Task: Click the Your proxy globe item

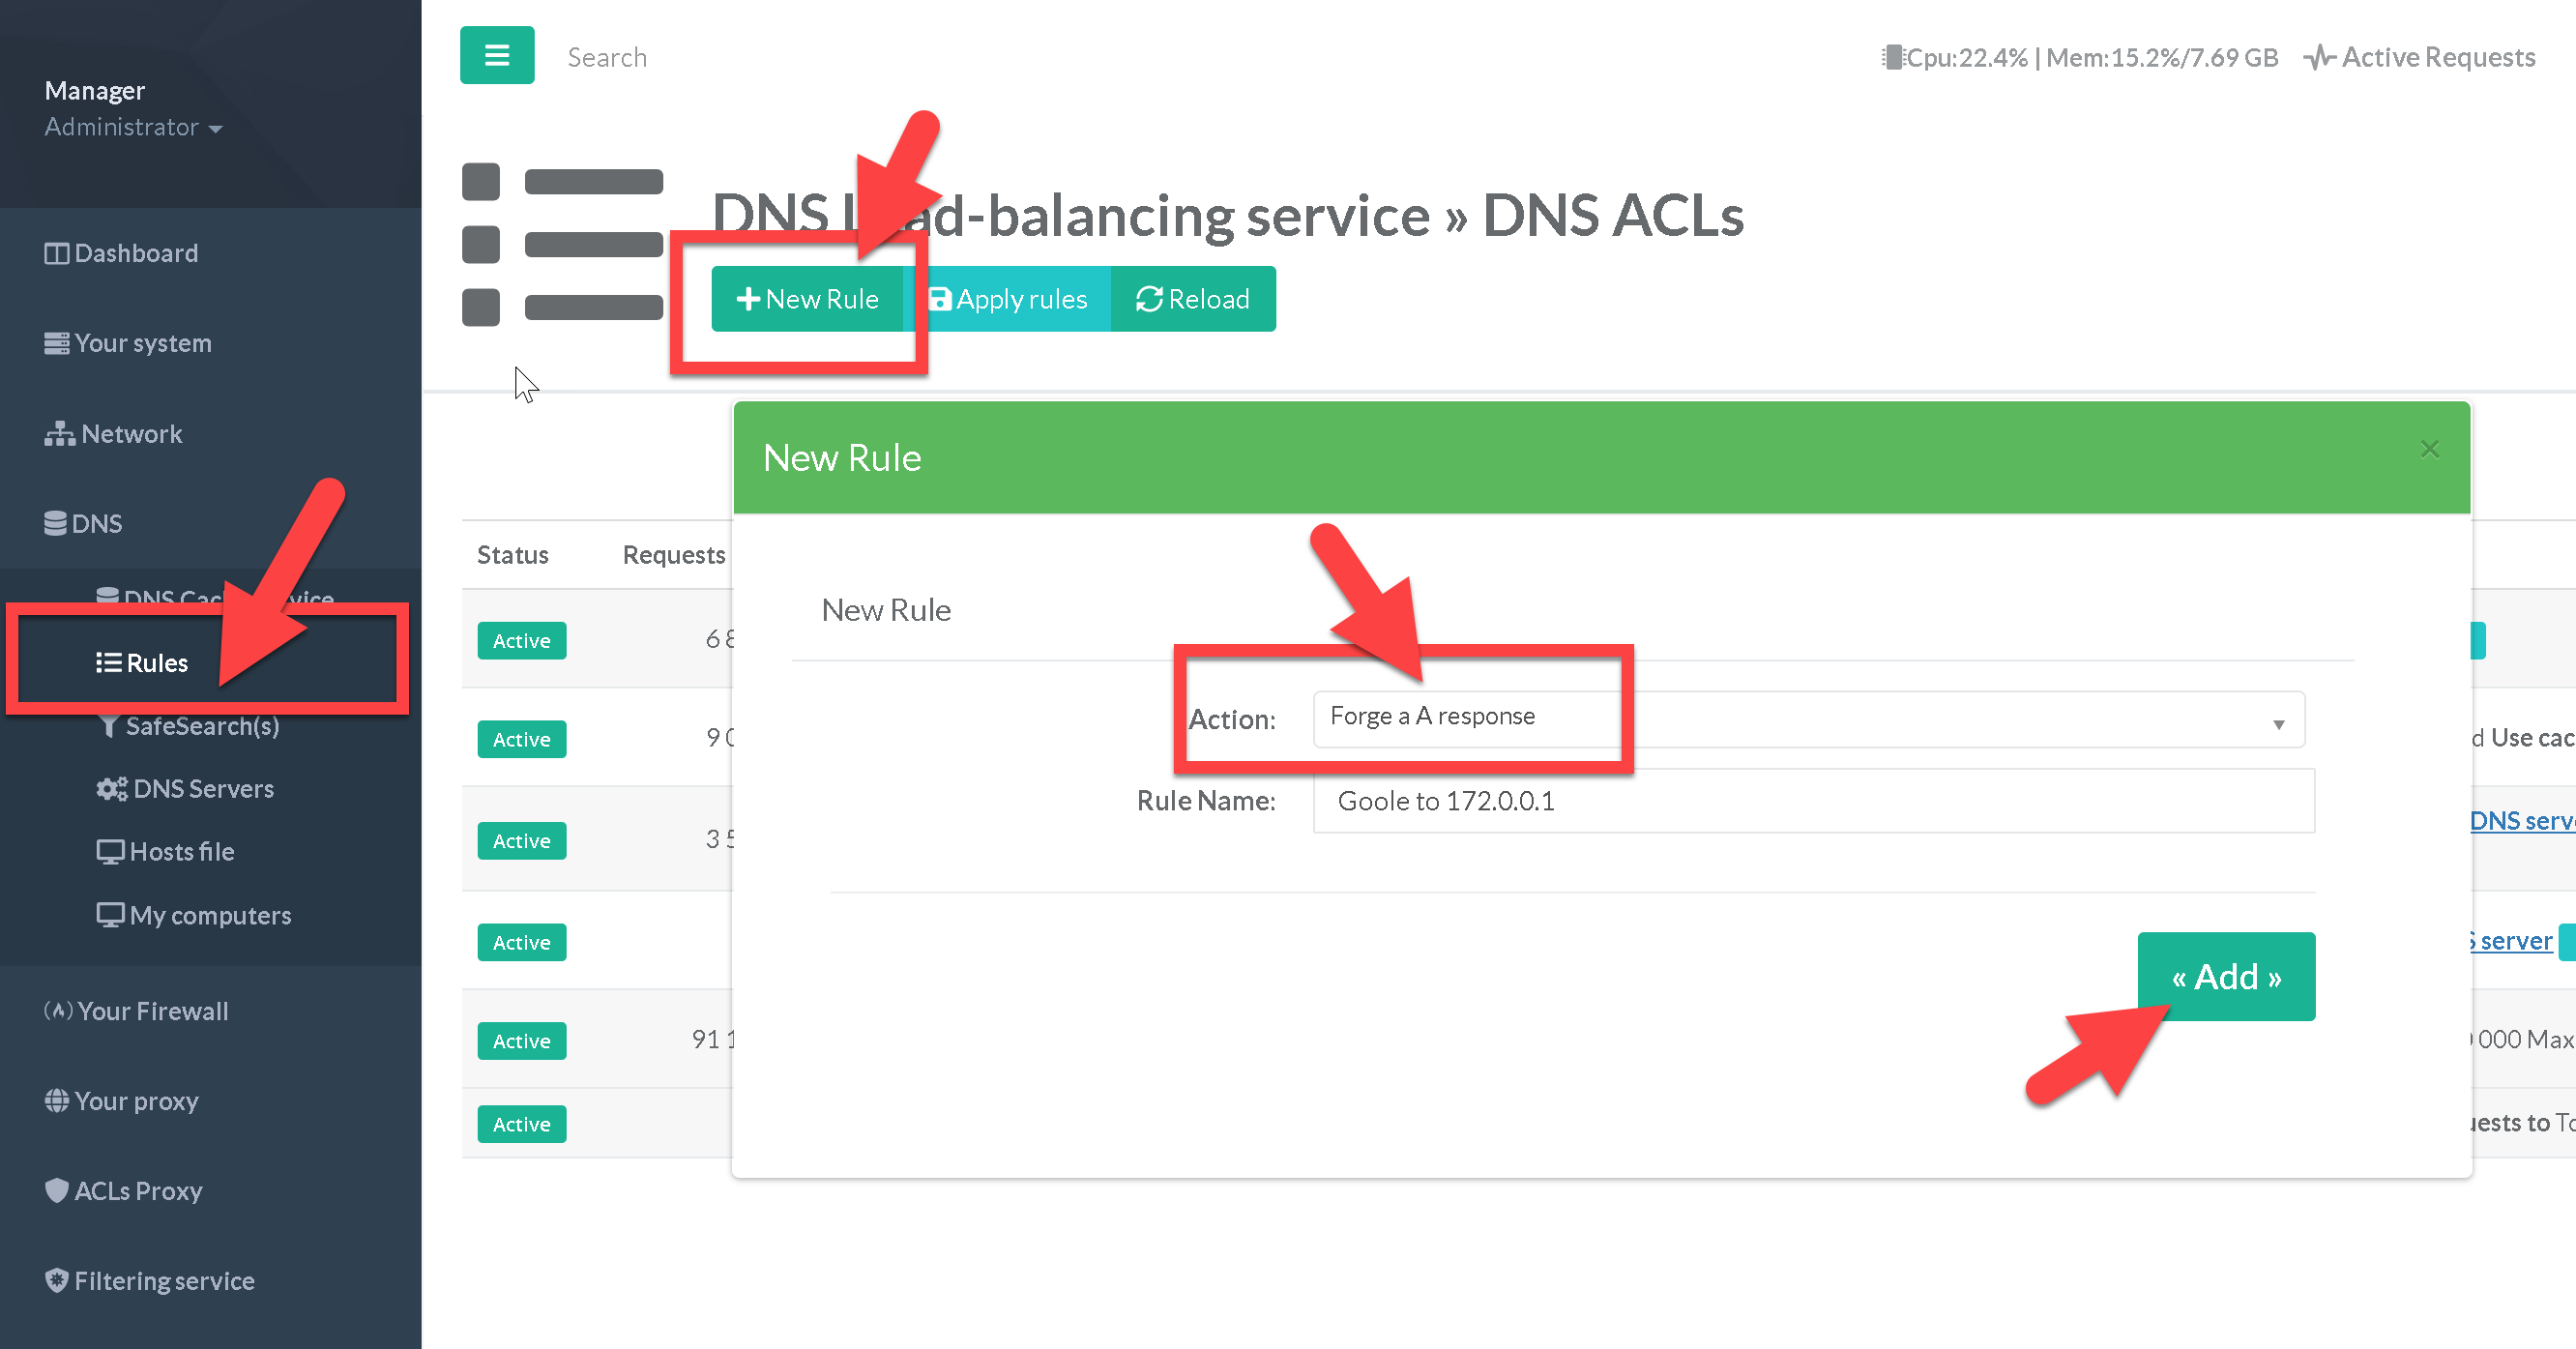Action: (121, 1101)
